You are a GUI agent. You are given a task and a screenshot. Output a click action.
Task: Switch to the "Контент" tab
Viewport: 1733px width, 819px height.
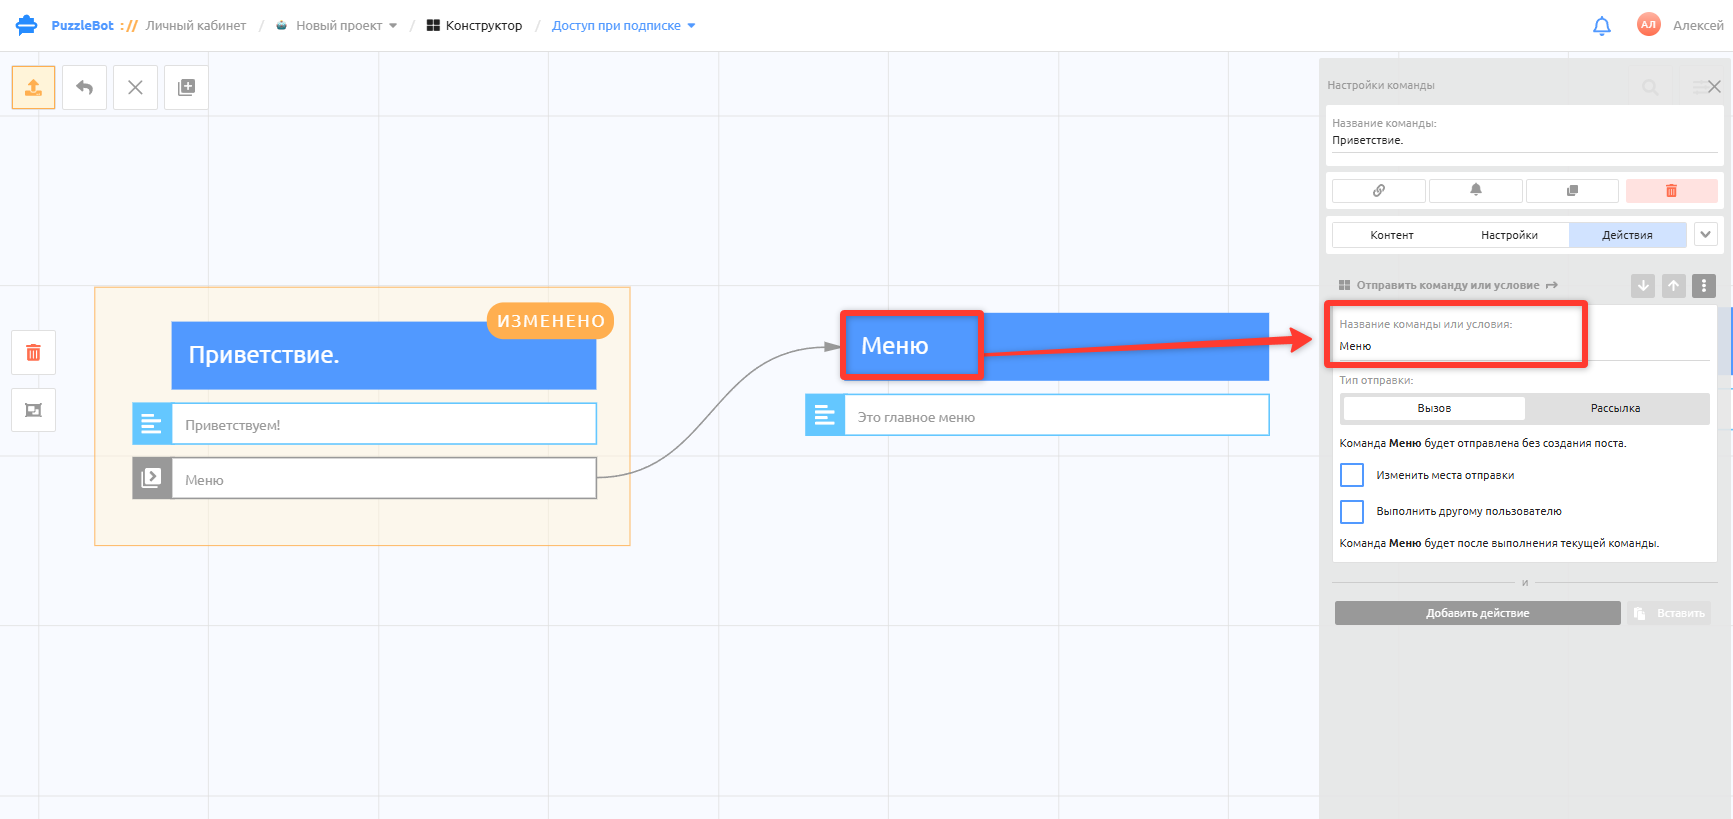pyautogui.click(x=1391, y=235)
